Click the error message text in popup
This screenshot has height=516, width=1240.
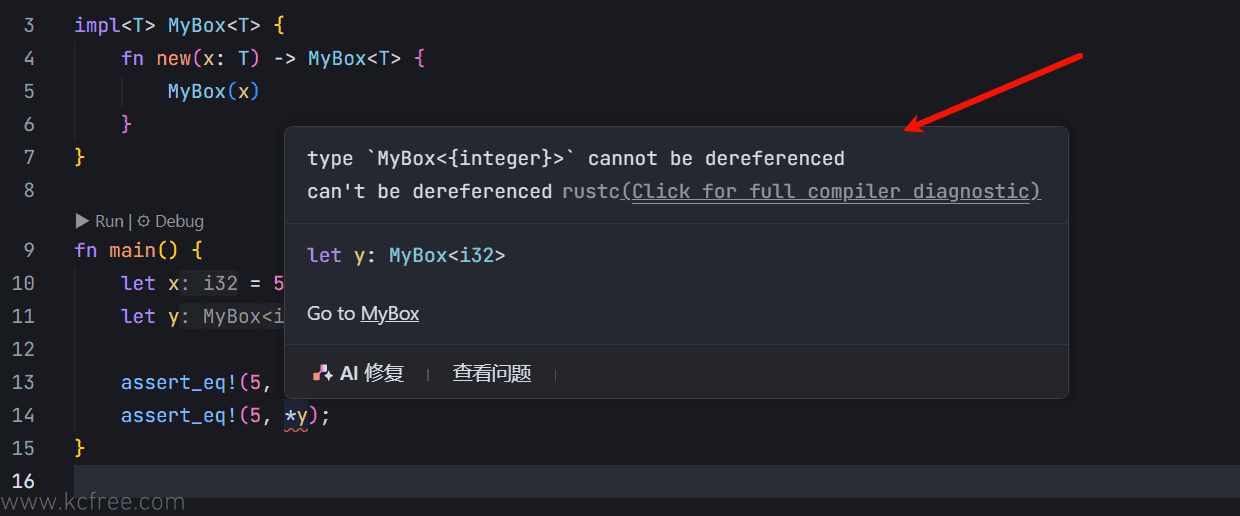pyautogui.click(x=576, y=159)
